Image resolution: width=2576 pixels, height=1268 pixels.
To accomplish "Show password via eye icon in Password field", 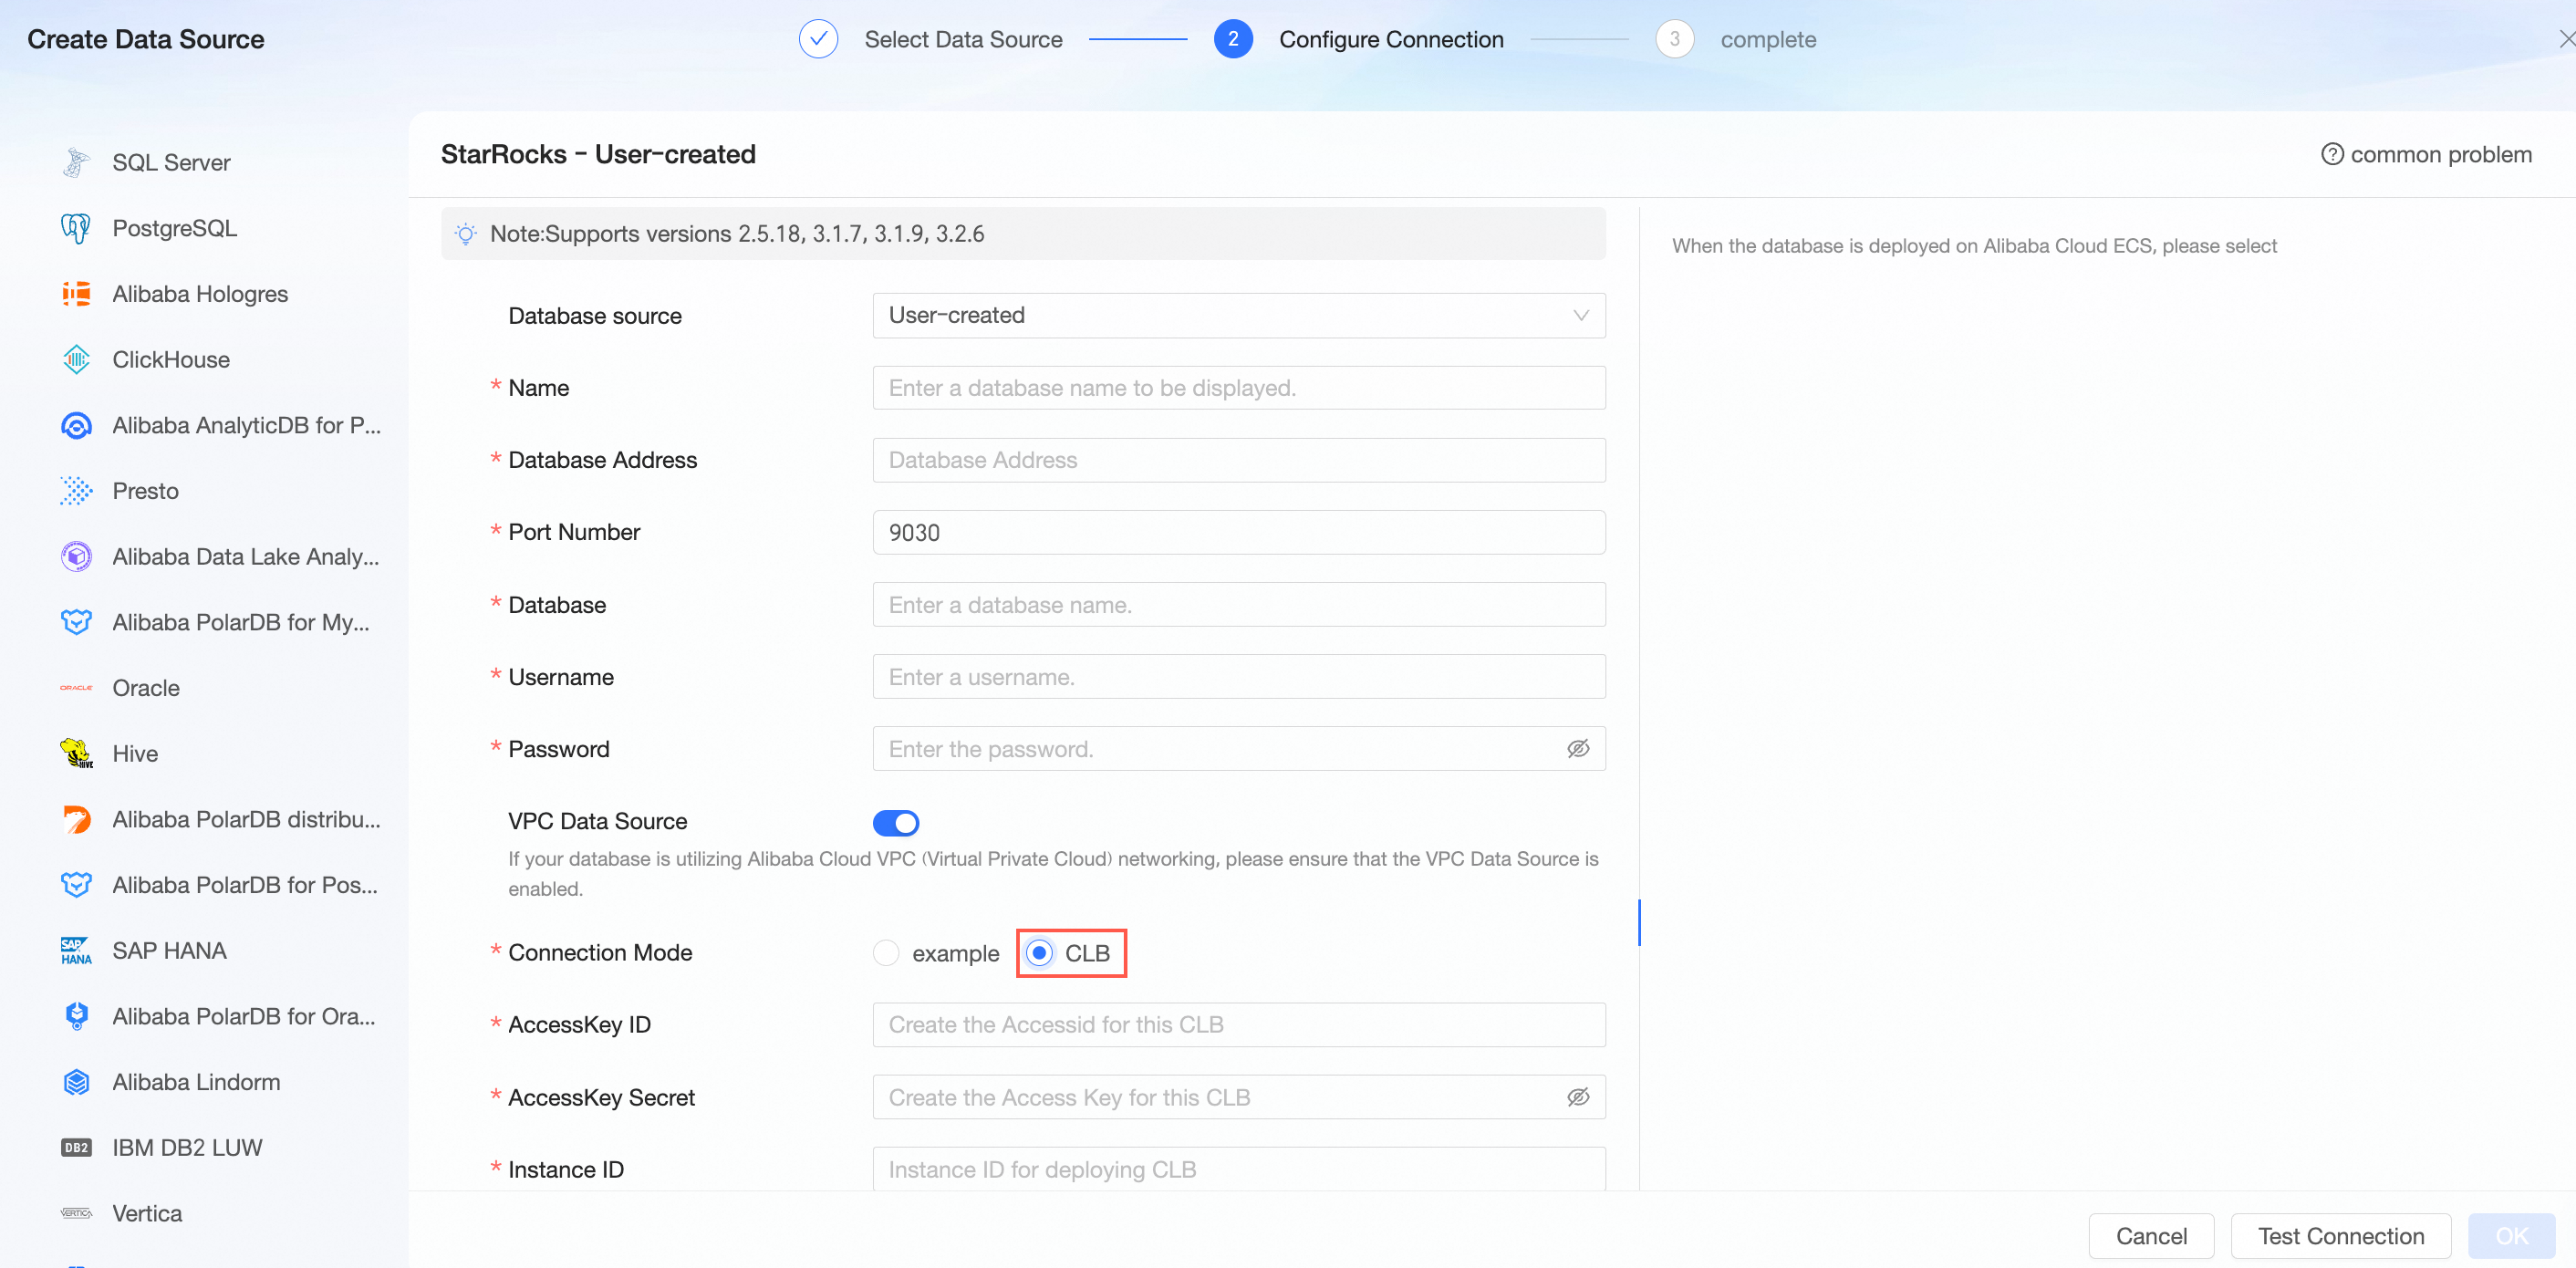I will tap(1577, 749).
